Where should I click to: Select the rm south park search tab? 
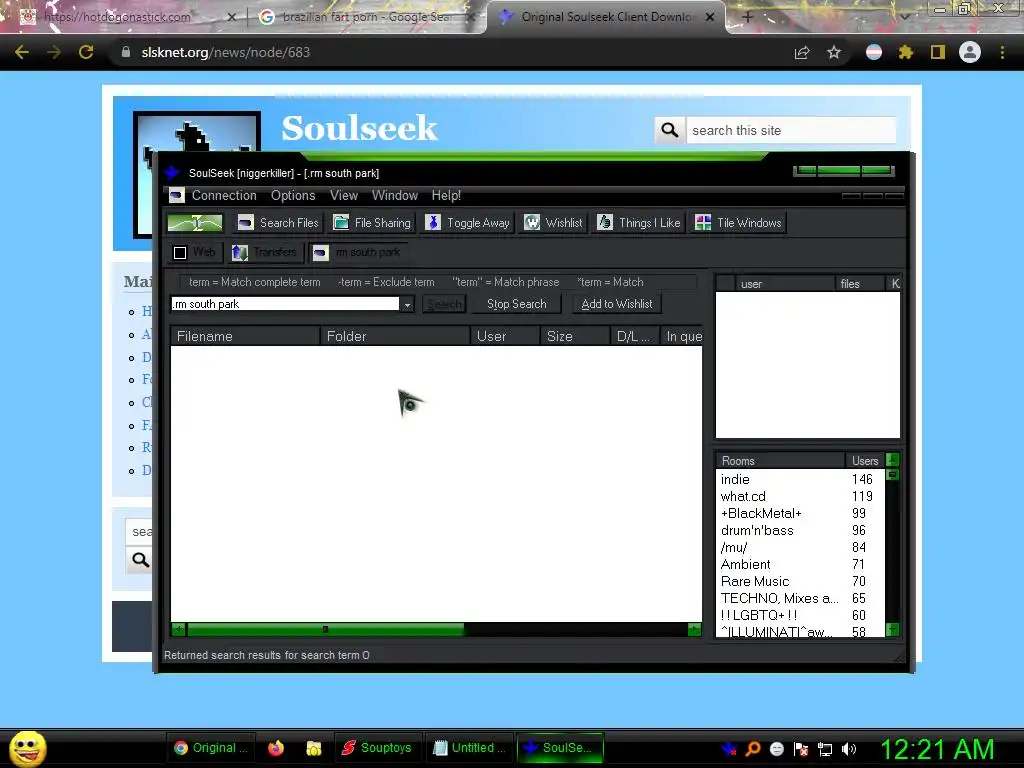357,252
